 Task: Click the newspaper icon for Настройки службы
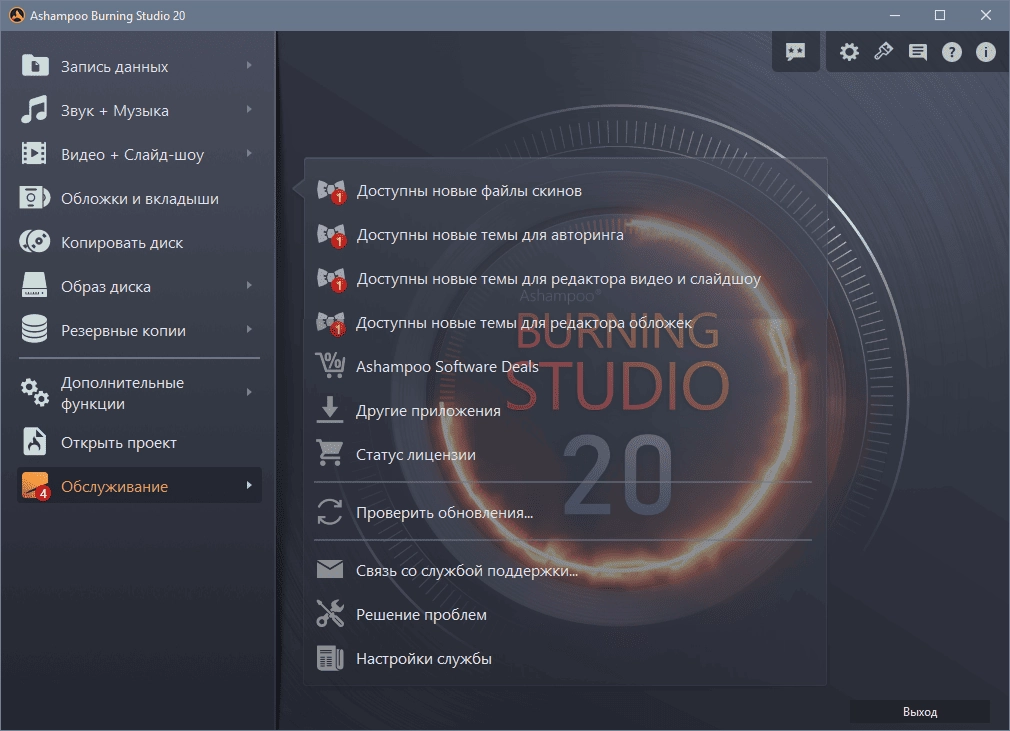point(330,658)
